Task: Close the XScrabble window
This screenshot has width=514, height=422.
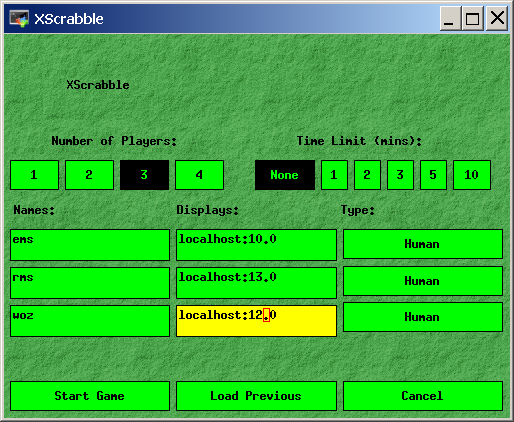Action: (x=497, y=18)
